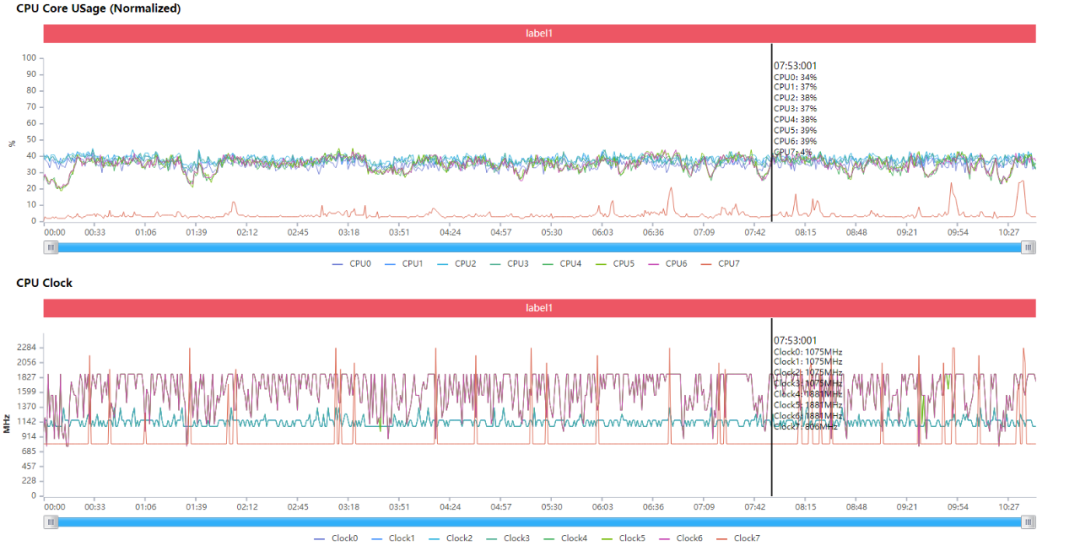Toggle CPU1 series in usage legend
Image resolution: width=1080 pixels, height=546 pixels.
pyautogui.click(x=404, y=264)
